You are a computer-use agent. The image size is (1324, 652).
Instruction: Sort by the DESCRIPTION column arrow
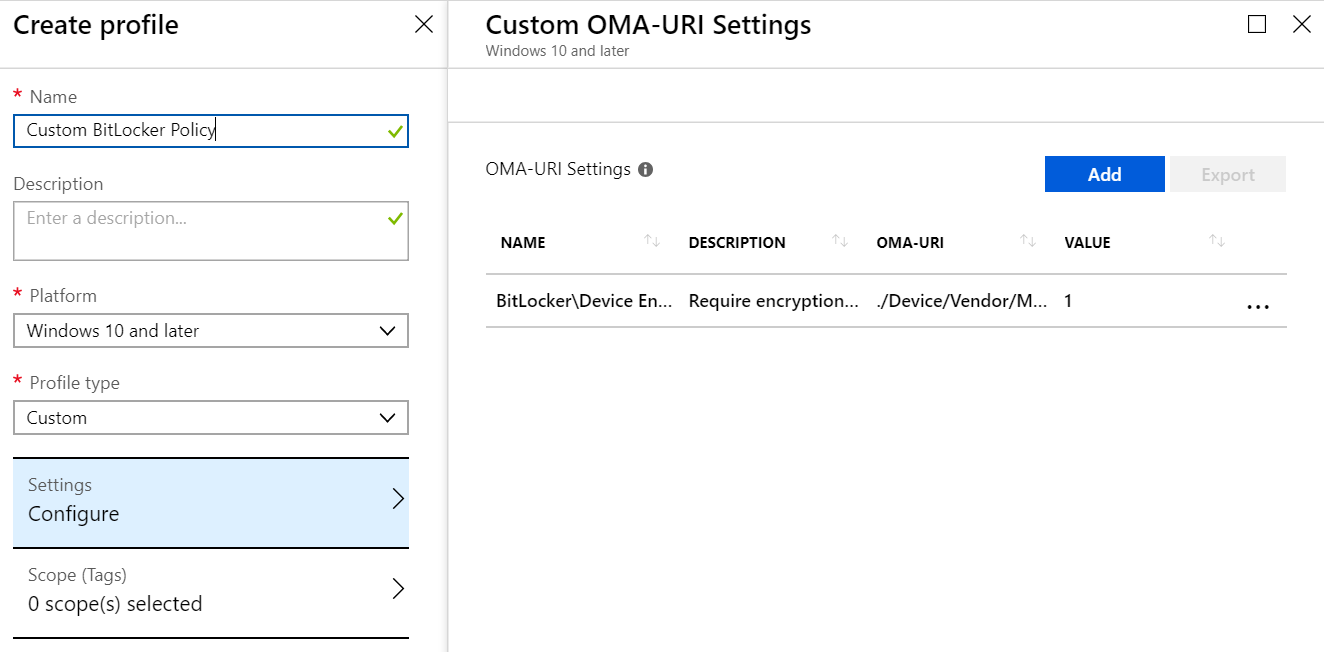coord(838,241)
